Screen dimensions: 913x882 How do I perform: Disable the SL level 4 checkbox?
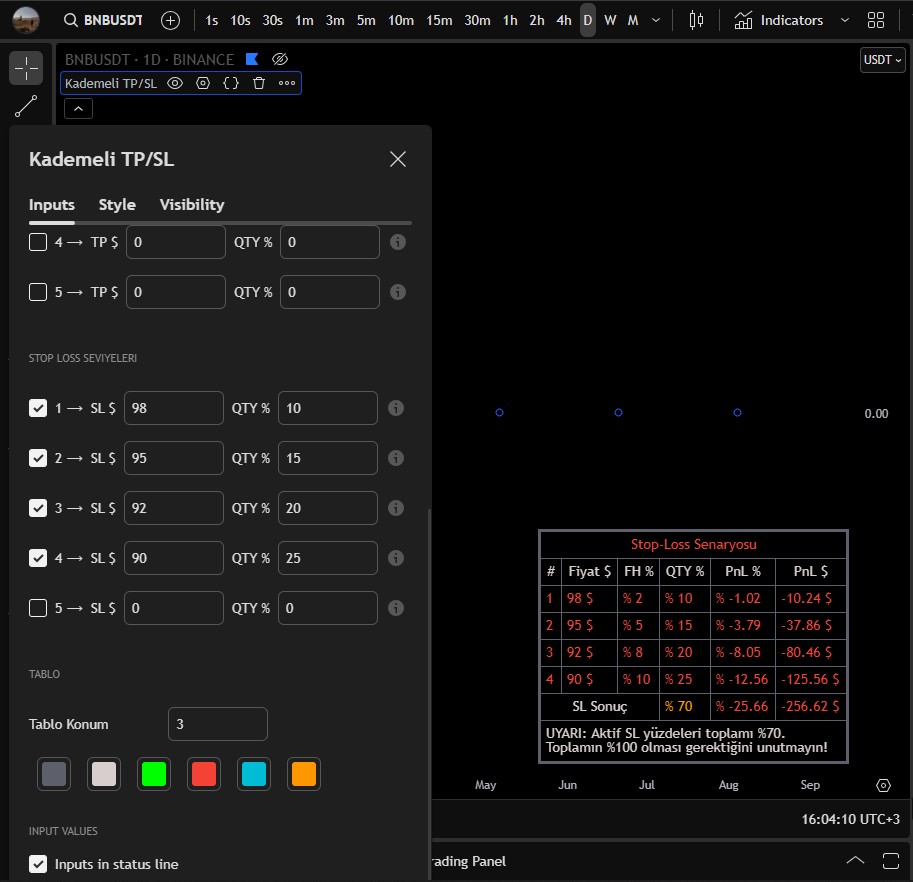[x=38, y=558]
